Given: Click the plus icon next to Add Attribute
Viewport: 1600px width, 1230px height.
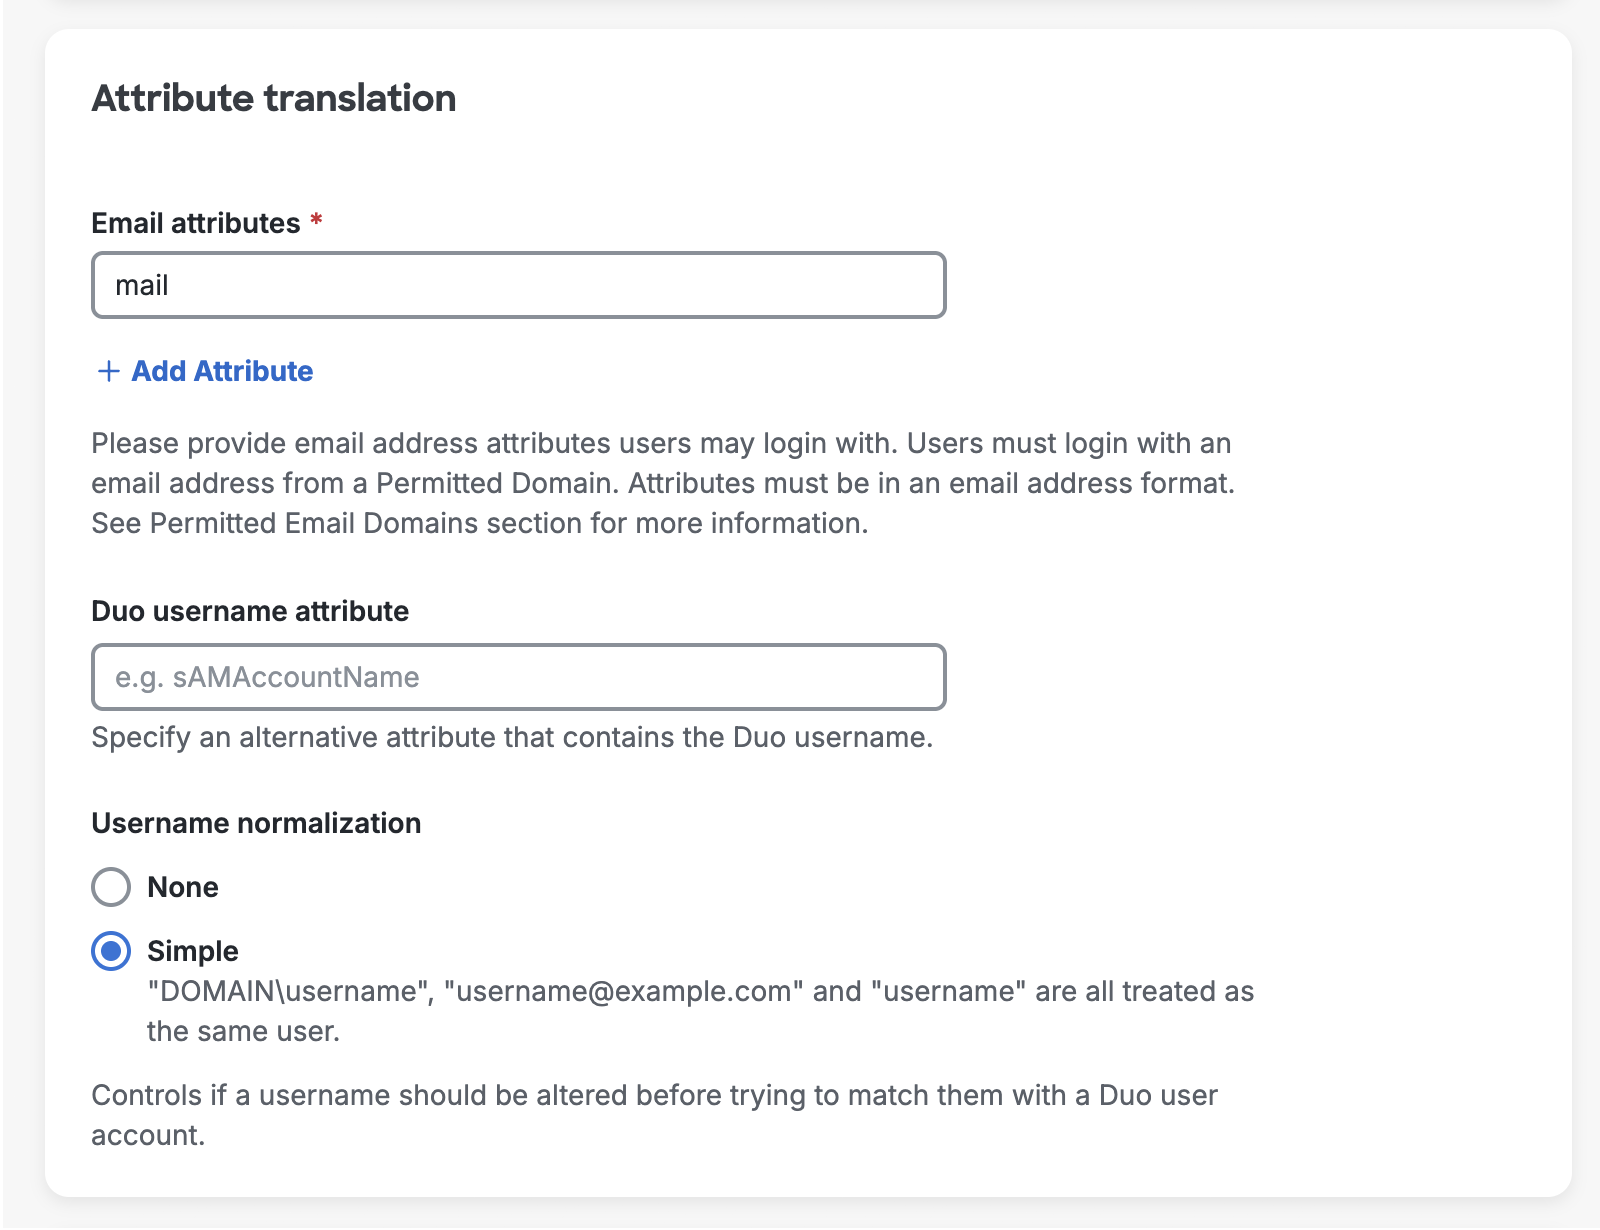Looking at the screenshot, I should [x=106, y=371].
